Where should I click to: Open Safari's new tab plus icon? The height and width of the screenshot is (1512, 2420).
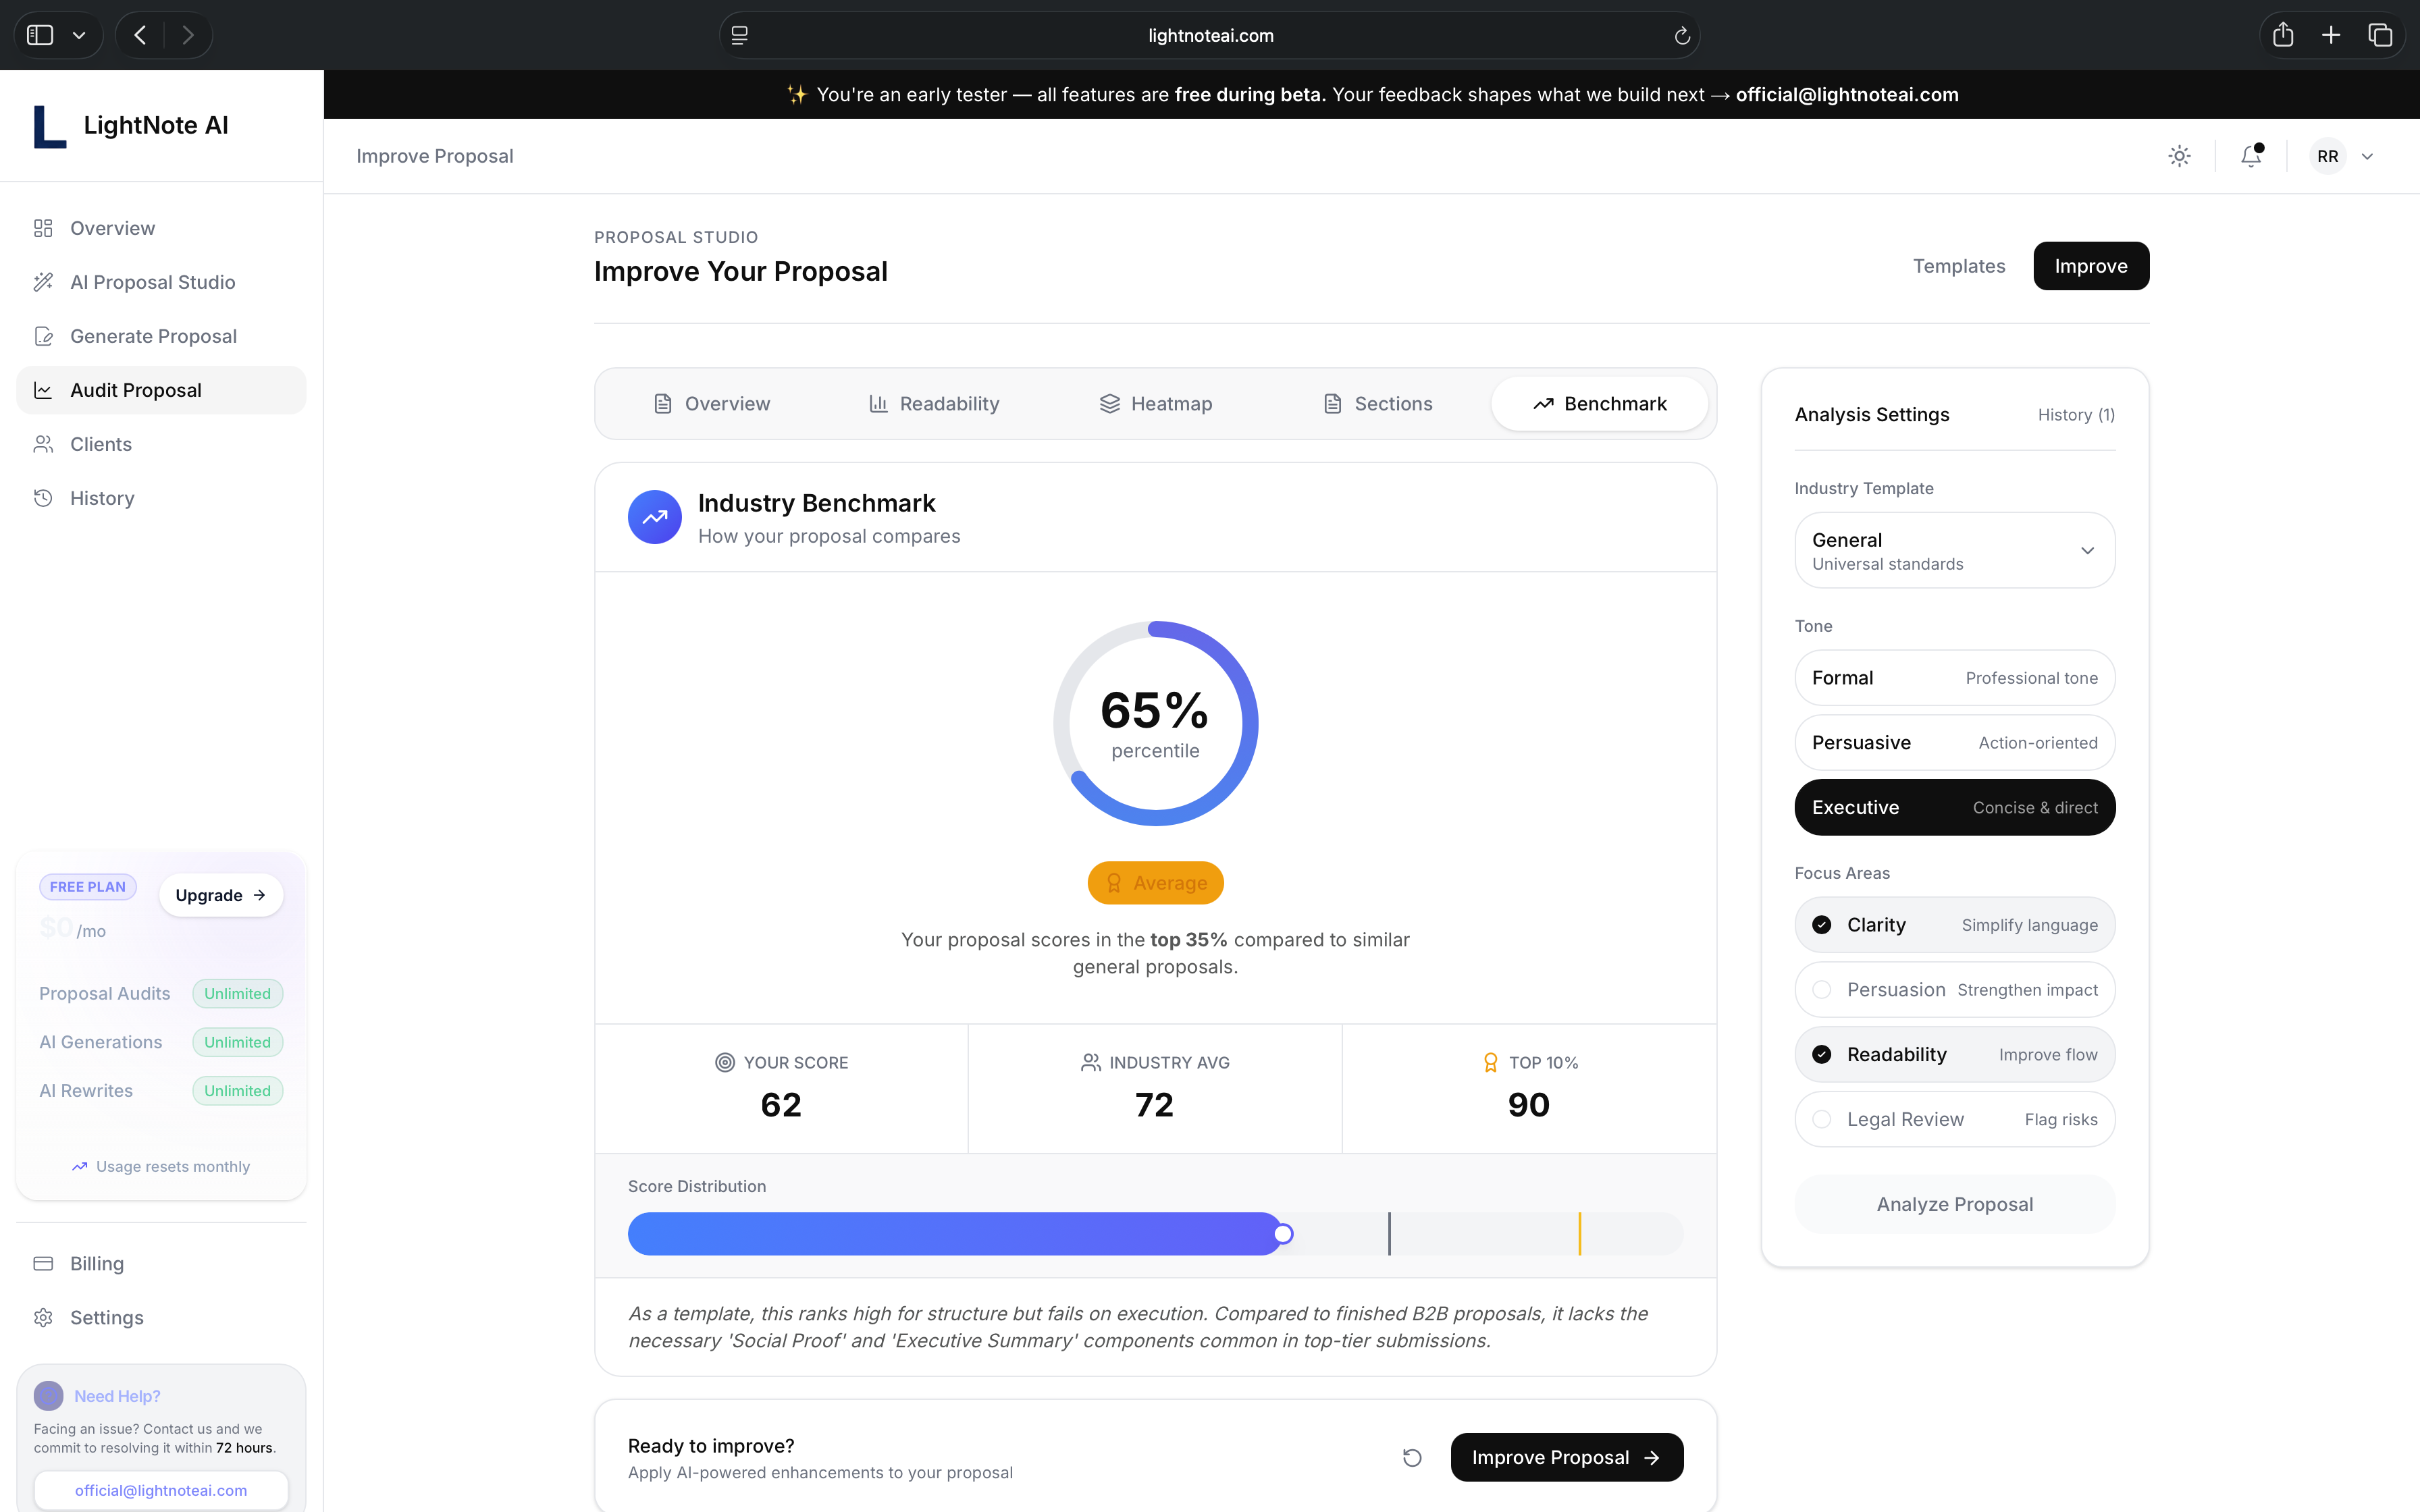tap(2331, 36)
